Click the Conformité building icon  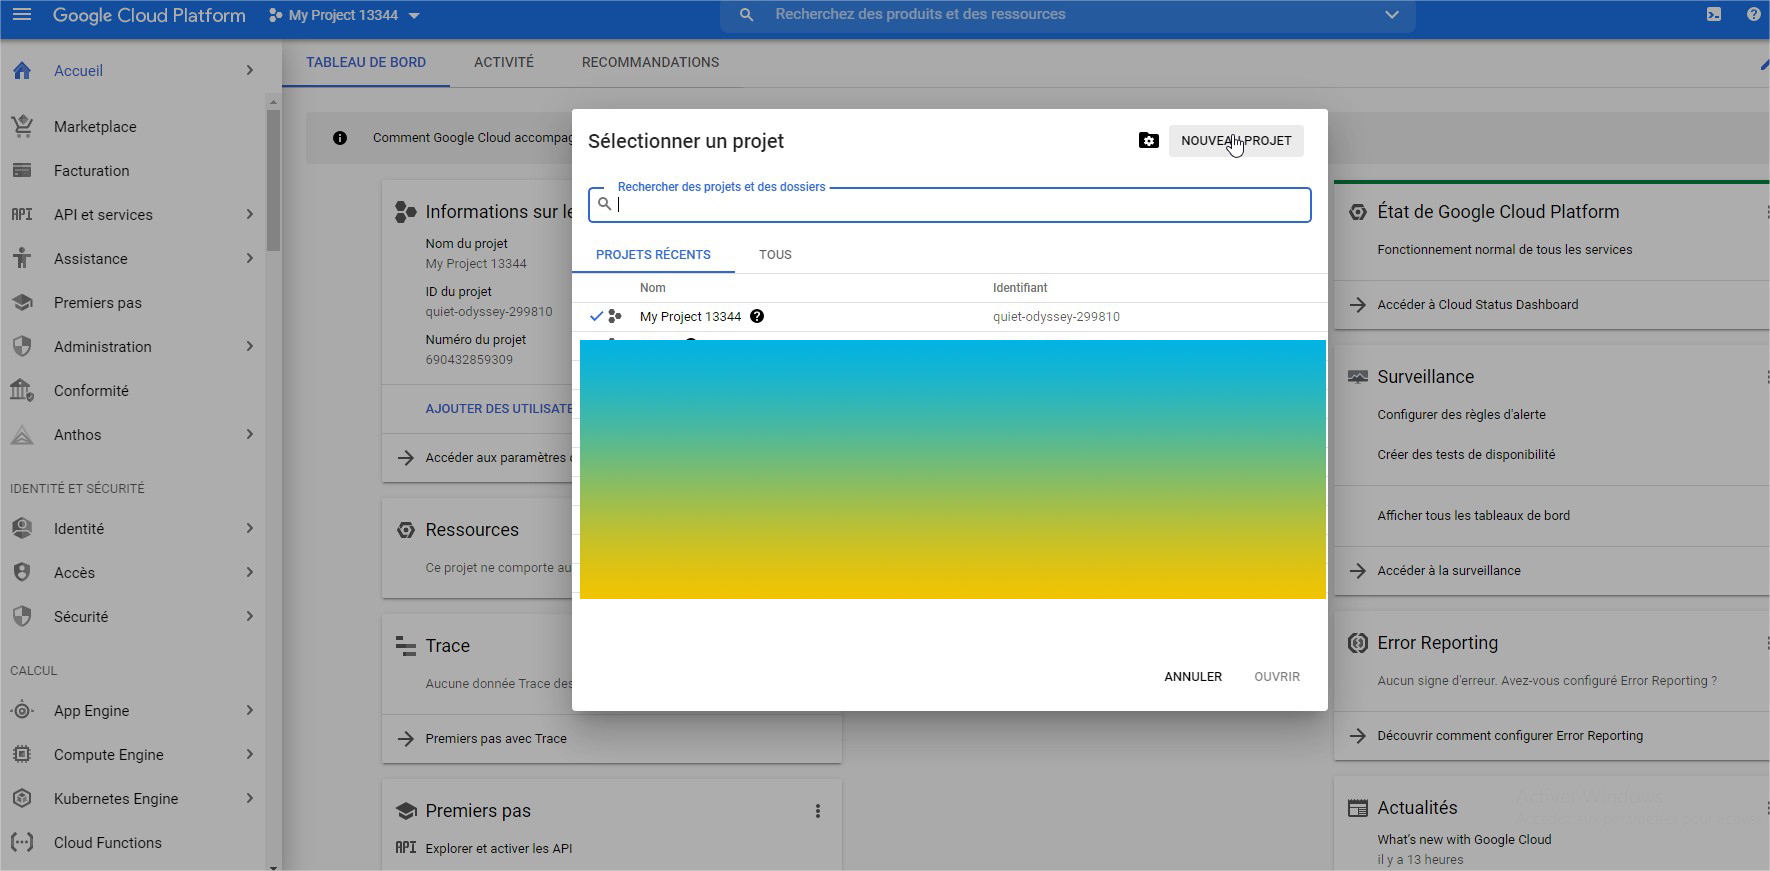(22, 390)
